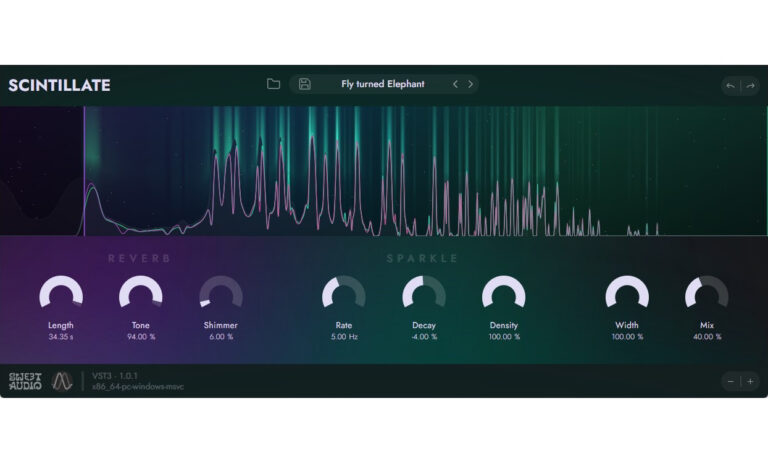Image resolution: width=768 pixels, height=461 pixels.
Task: Click the 34.35 s length value
Action: [x=61, y=337]
